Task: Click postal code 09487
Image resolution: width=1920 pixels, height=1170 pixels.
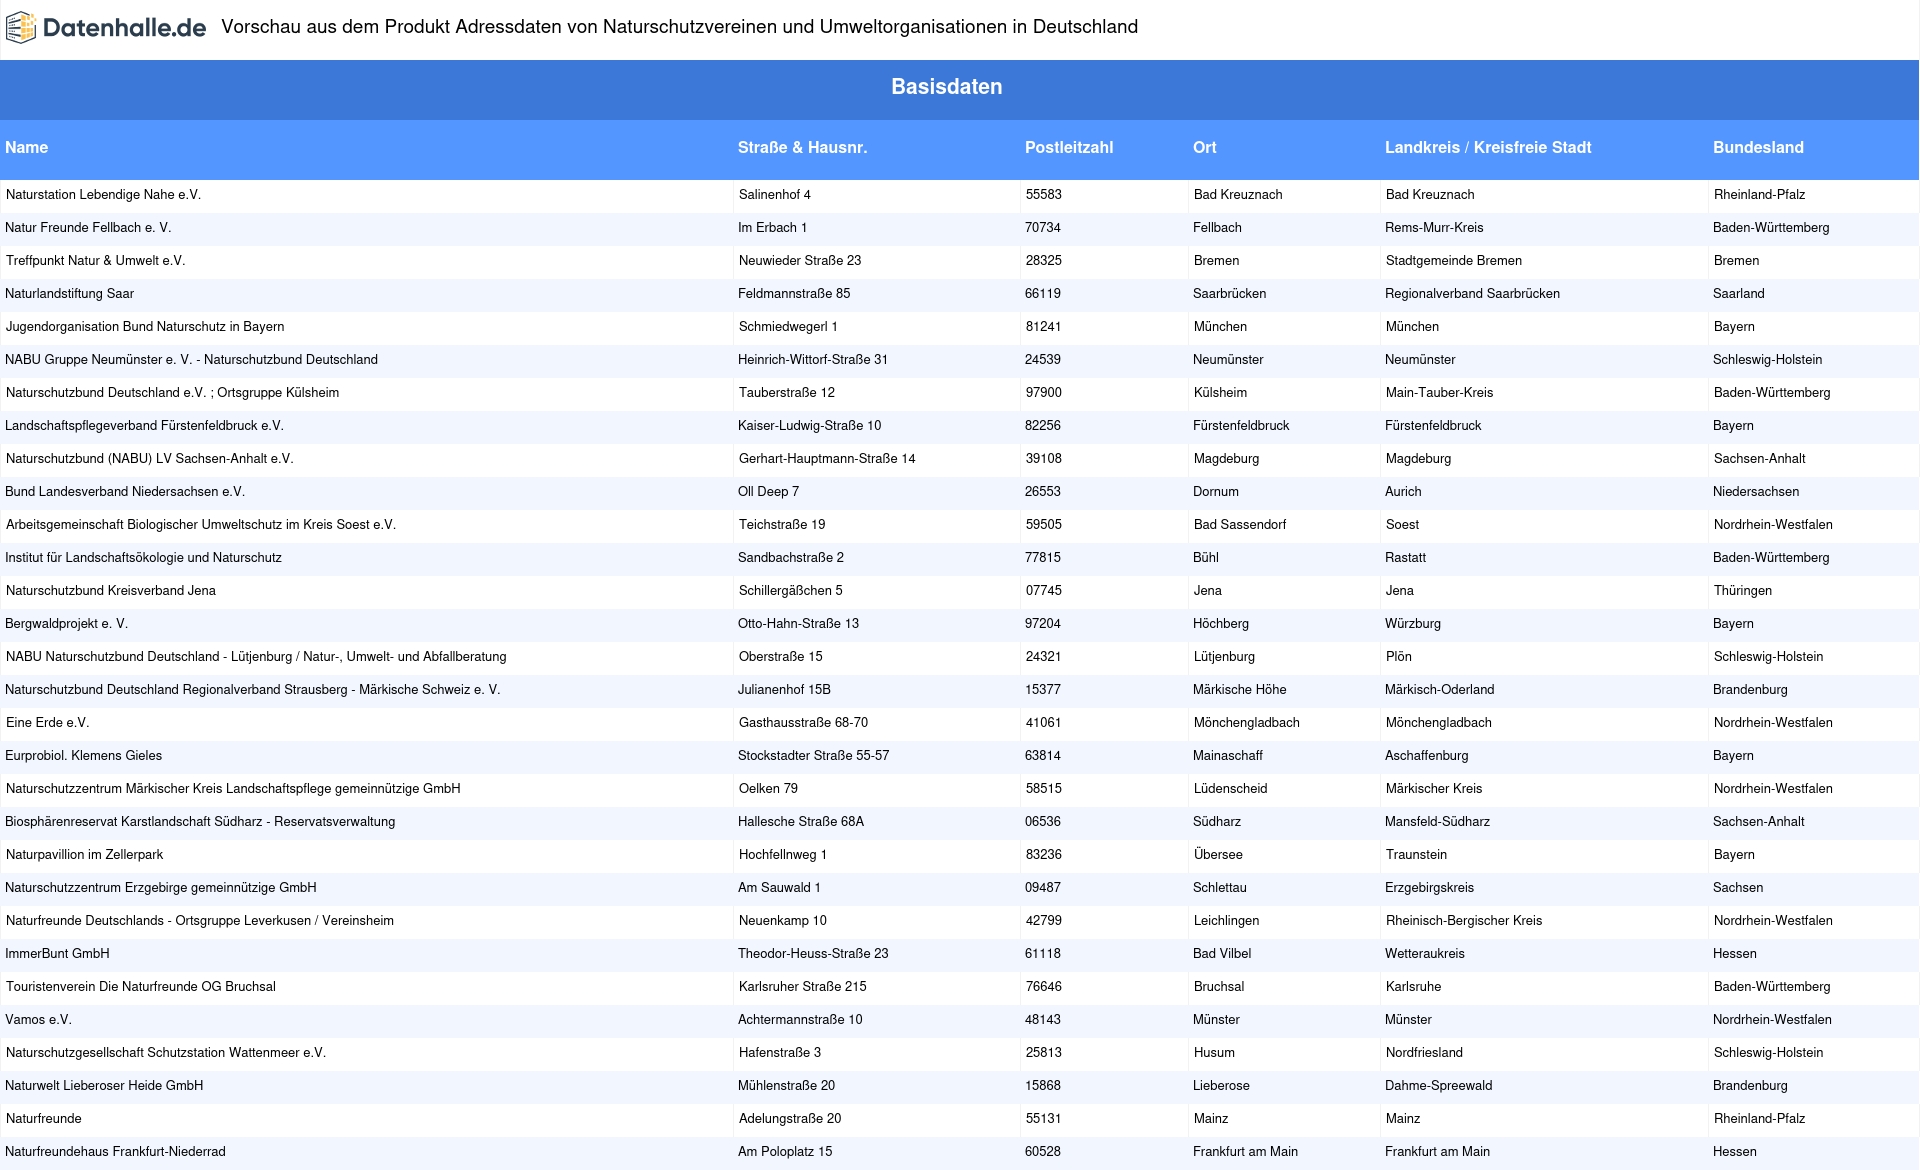Action: 1043,888
